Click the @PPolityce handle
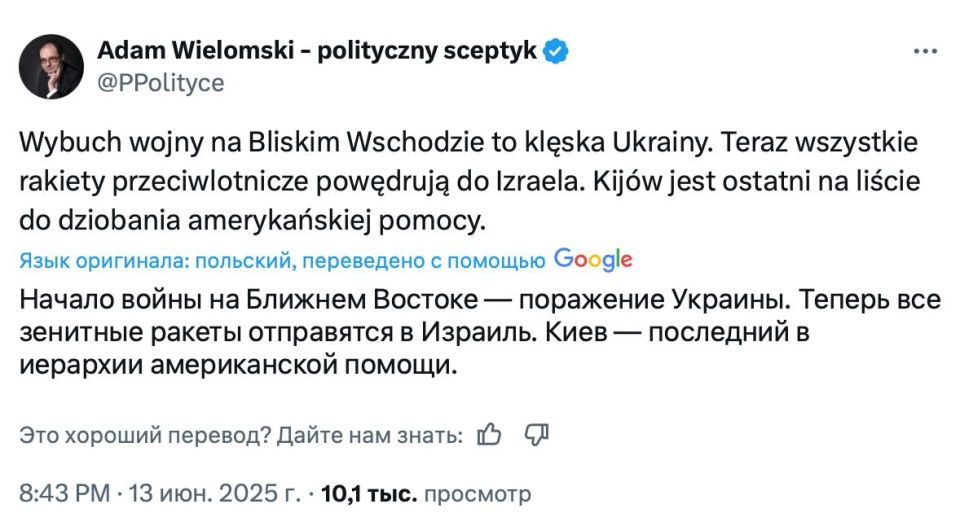The width and height of the screenshot is (960, 526). point(160,83)
